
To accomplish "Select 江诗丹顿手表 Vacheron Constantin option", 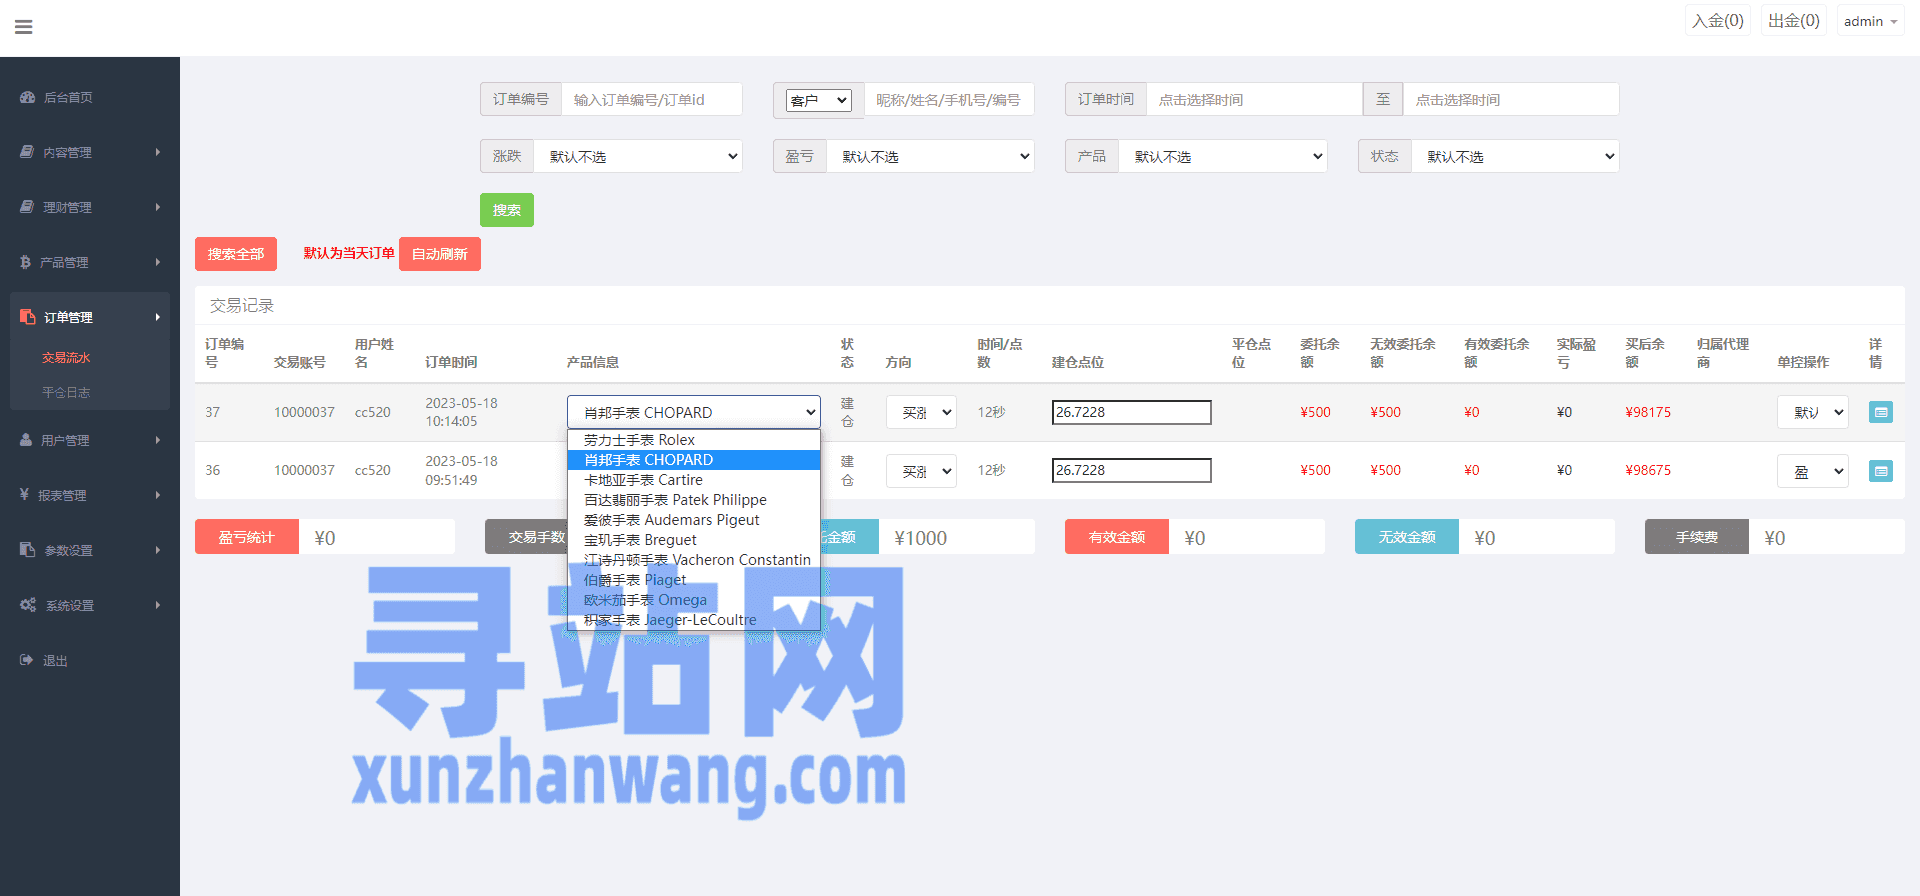I will [694, 560].
